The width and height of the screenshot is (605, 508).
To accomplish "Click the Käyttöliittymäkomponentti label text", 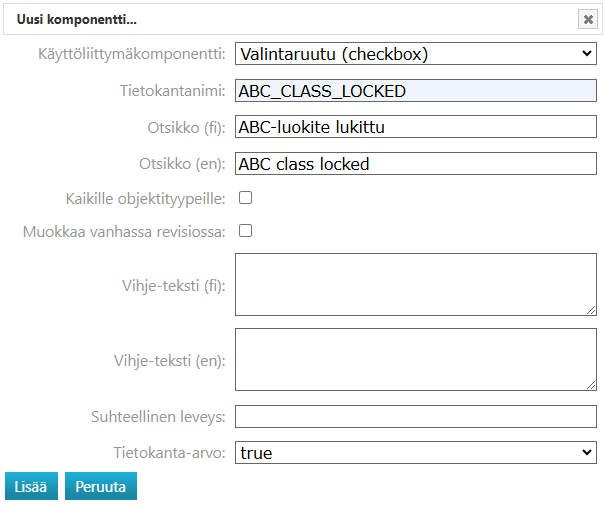I will click(125, 54).
